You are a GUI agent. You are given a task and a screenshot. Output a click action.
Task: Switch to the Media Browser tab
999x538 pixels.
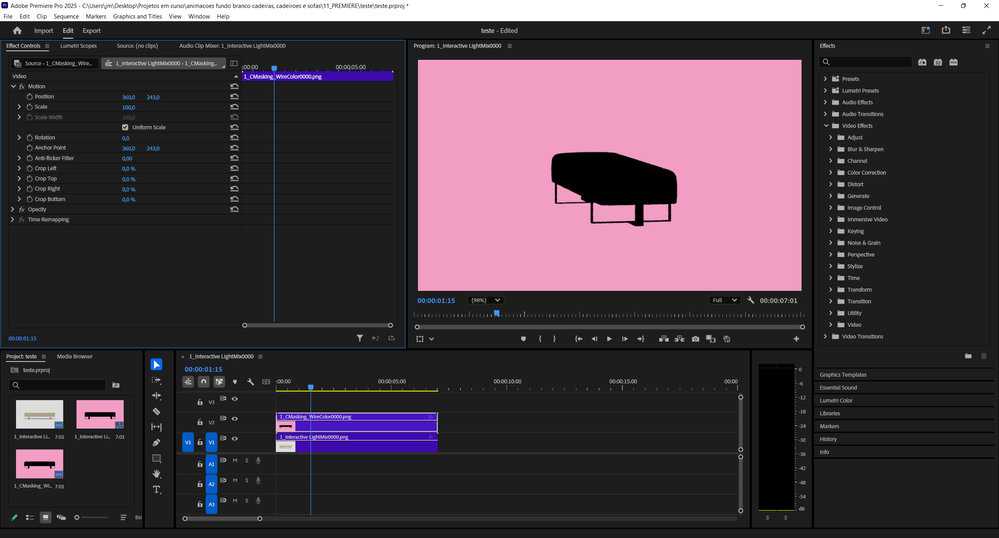coord(75,356)
